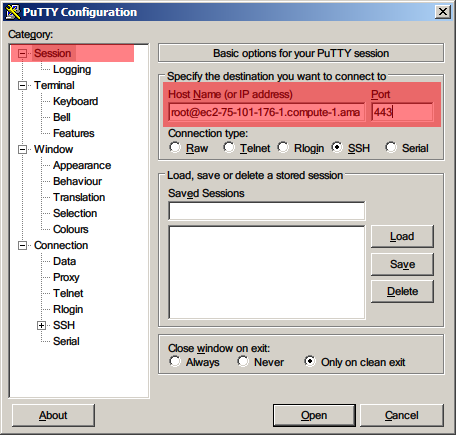The image size is (456, 435).
Task: Open the Colours category
Action: [x=71, y=229]
